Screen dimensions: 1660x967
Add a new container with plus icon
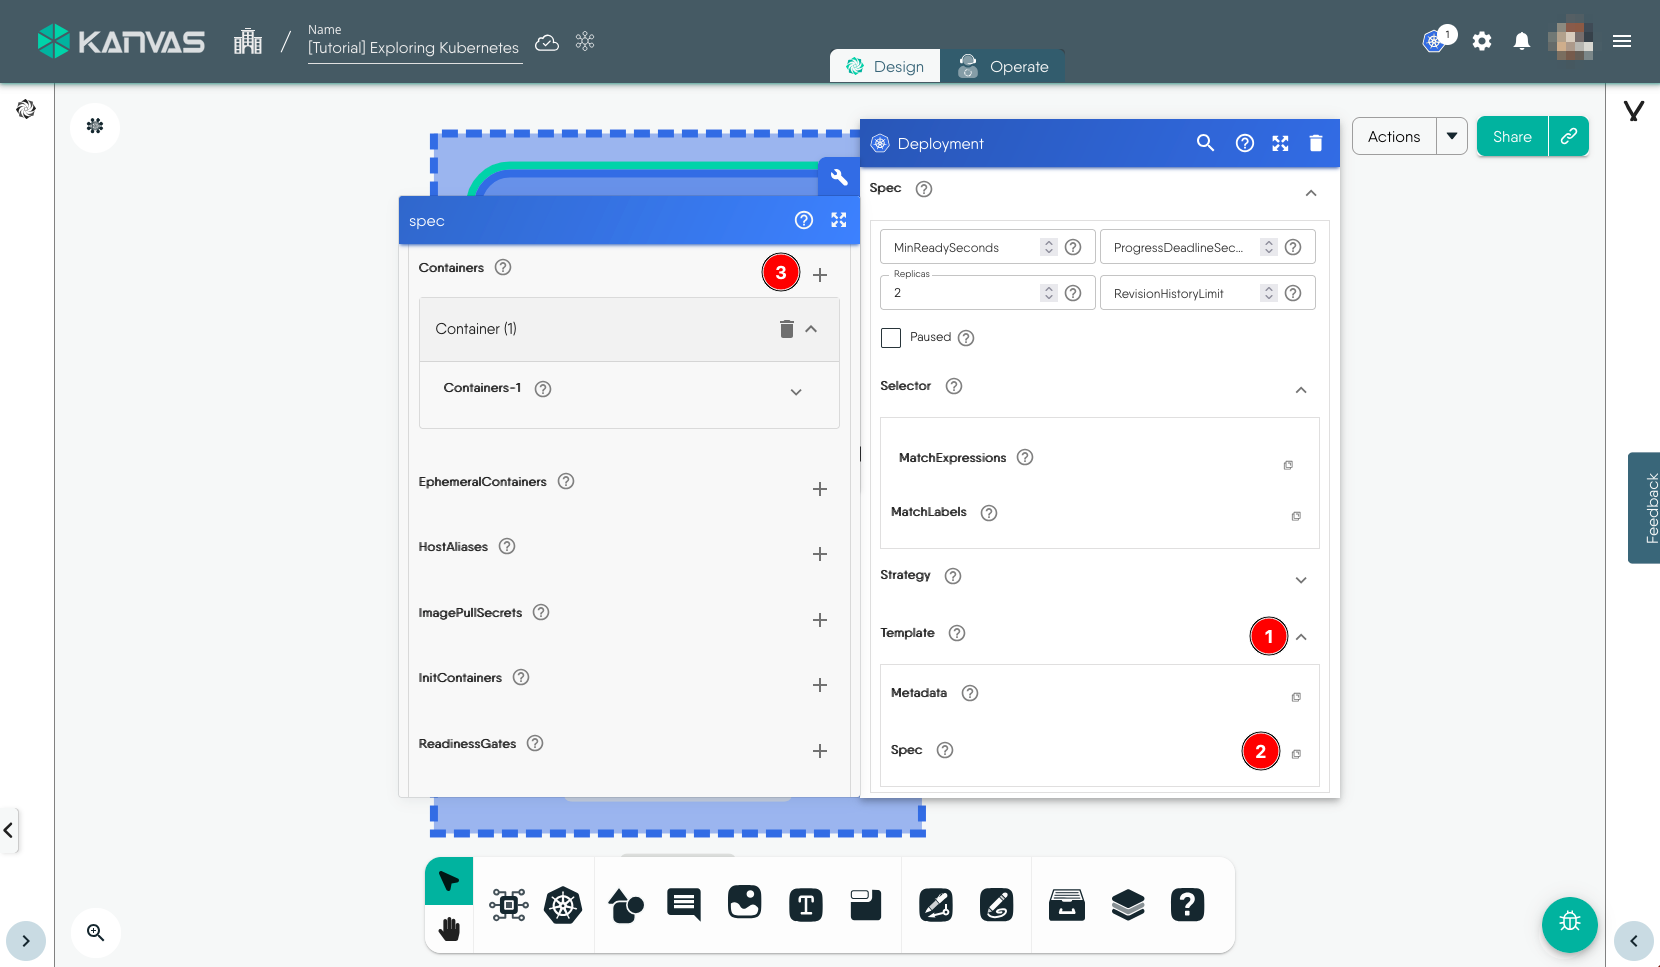coord(820,275)
